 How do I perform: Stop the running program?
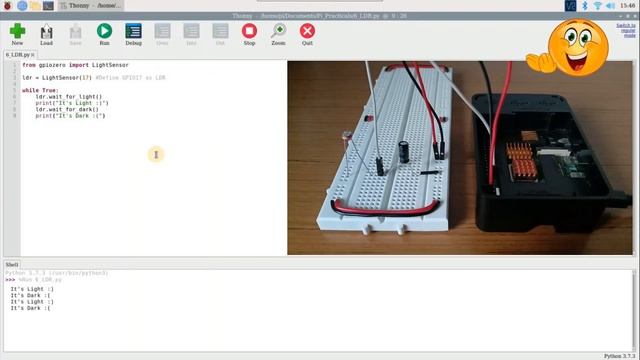[x=249, y=34]
